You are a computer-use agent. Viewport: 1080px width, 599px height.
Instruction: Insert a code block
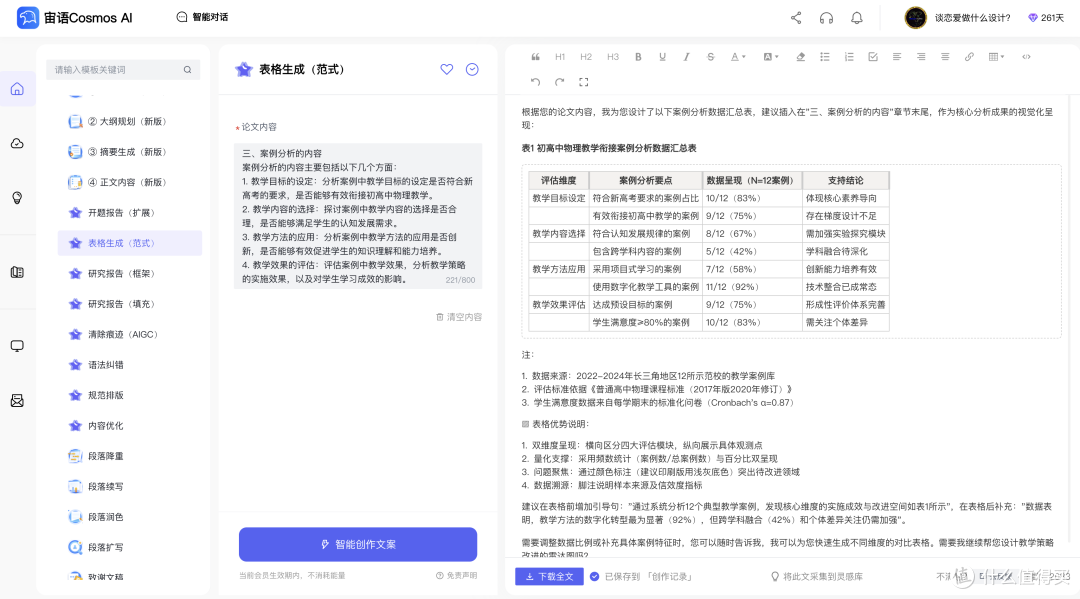(x=1026, y=57)
